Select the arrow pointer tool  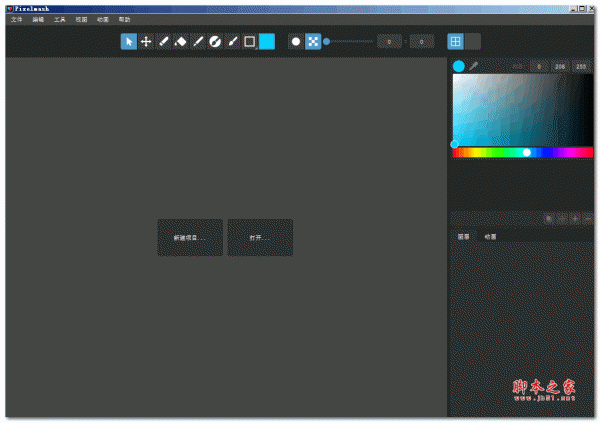pyautogui.click(x=129, y=41)
